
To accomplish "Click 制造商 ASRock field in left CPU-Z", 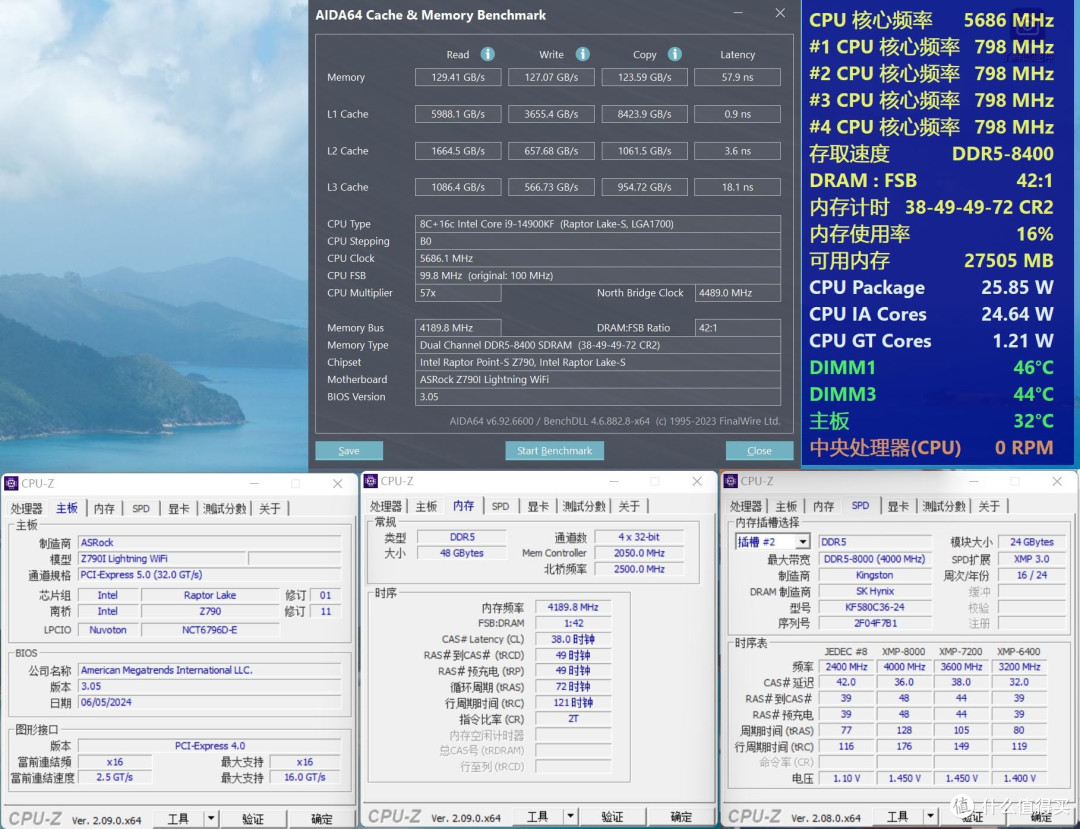I will (209, 543).
